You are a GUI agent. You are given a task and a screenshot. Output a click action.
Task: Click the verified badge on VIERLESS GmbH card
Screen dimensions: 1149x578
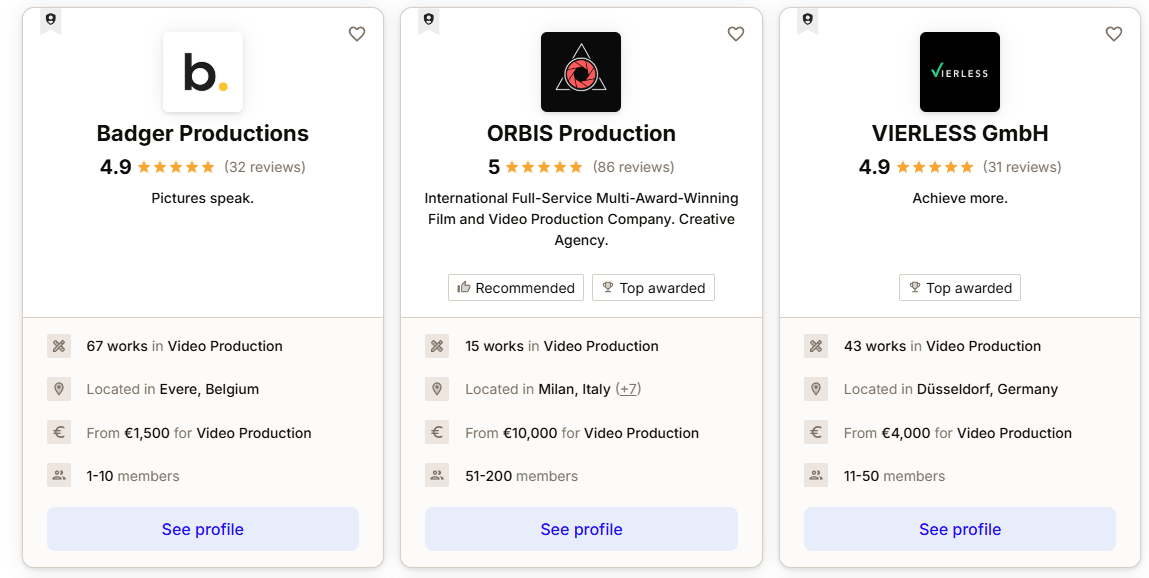(808, 21)
